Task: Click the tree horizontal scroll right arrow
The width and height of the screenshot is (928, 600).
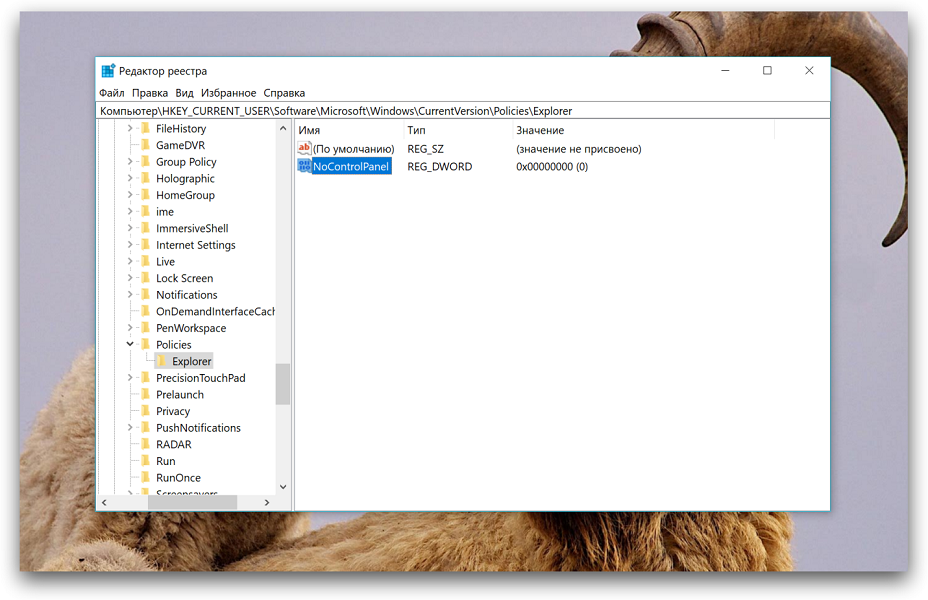Action: (267, 502)
